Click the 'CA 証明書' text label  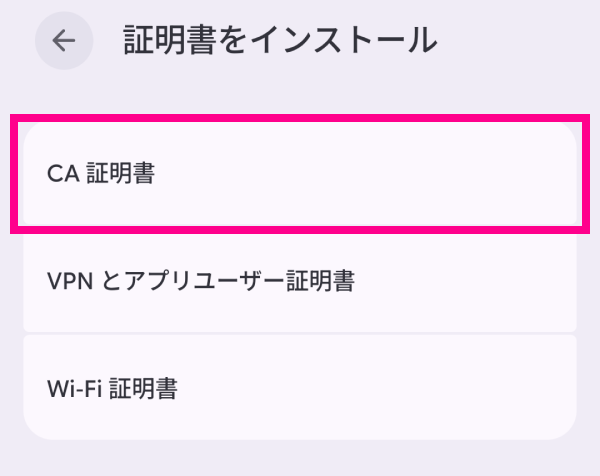pos(100,174)
